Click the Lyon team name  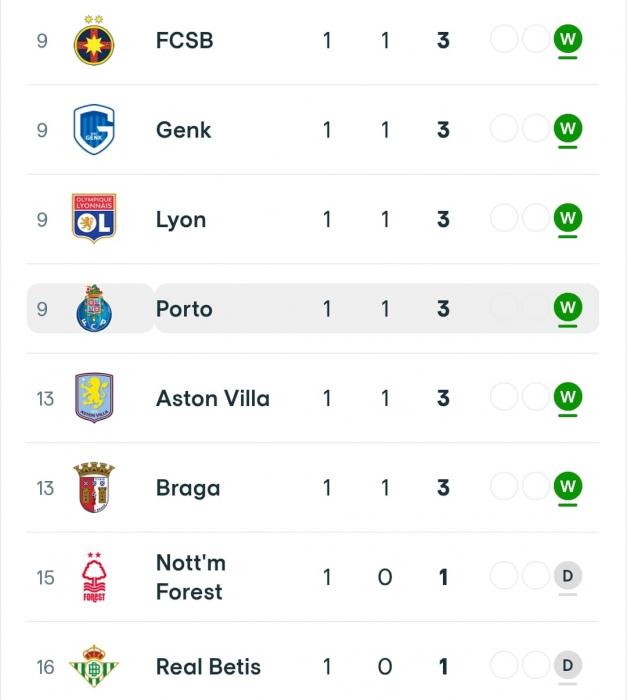[x=181, y=220]
